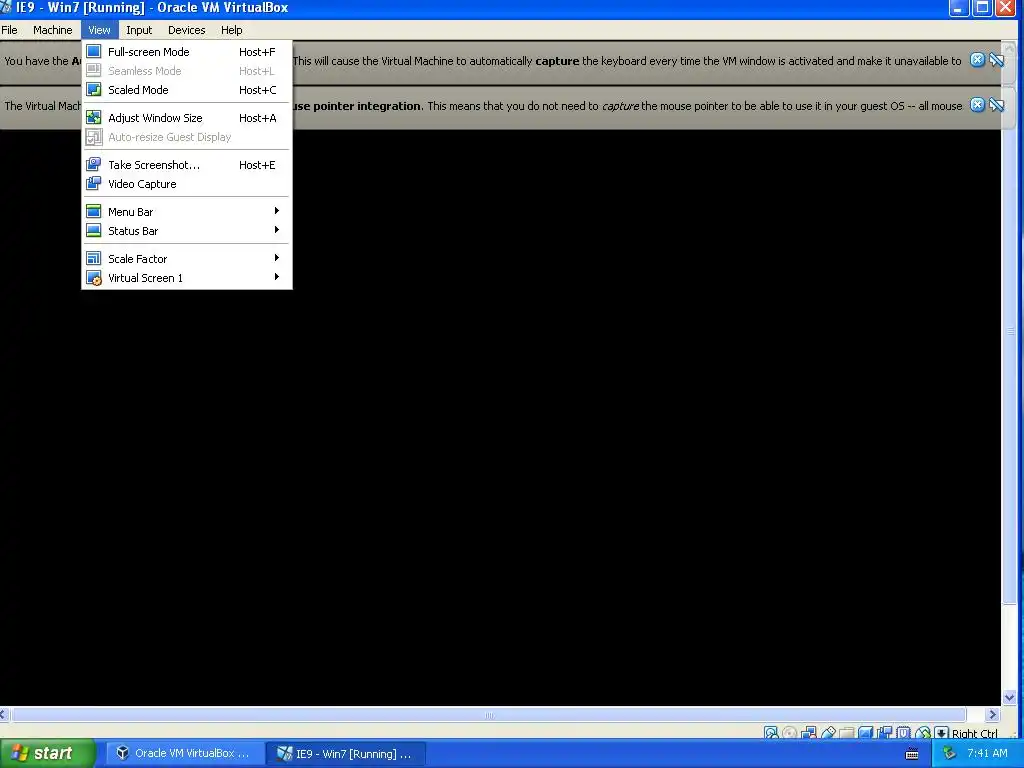
Task: Dismiss the keyboard capture notification with X icon
Action: tap(977, 60)
